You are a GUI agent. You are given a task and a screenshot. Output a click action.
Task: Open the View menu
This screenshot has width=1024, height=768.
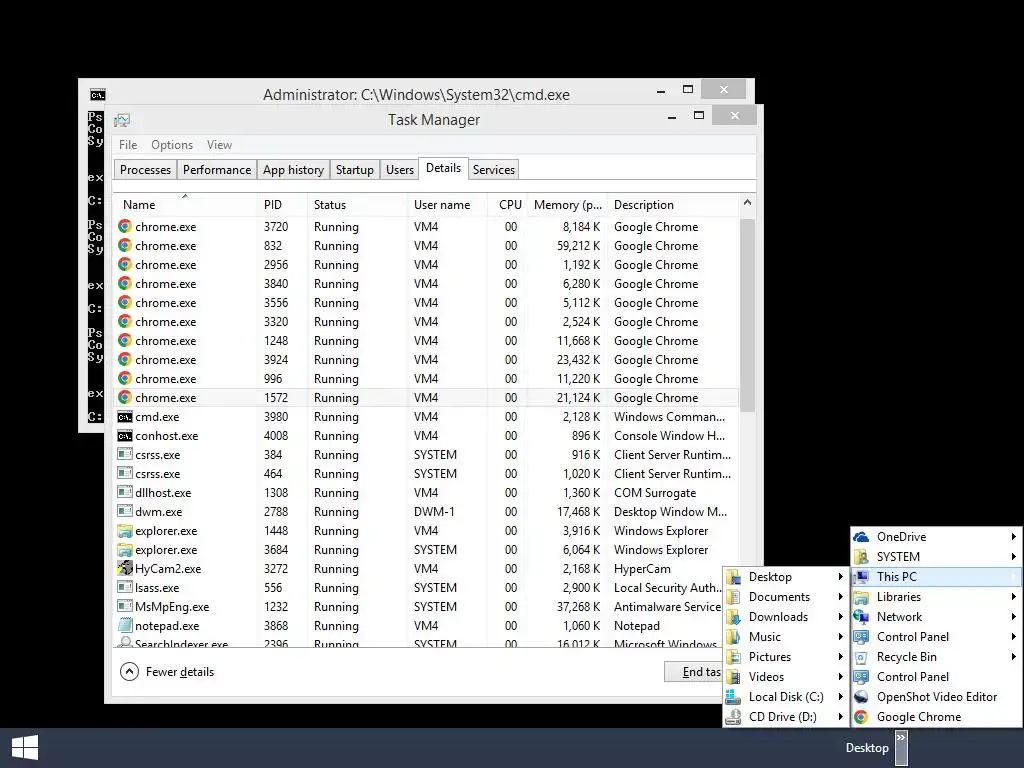pos(219,145)
